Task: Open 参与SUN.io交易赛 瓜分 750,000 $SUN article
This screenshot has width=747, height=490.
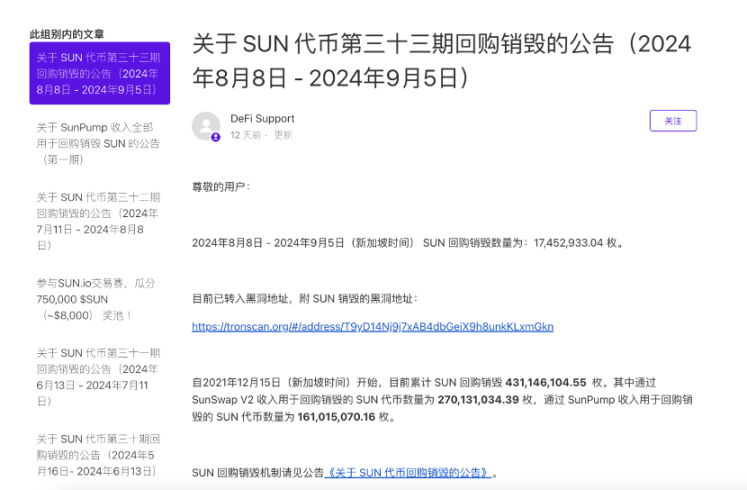Action: 96,299
